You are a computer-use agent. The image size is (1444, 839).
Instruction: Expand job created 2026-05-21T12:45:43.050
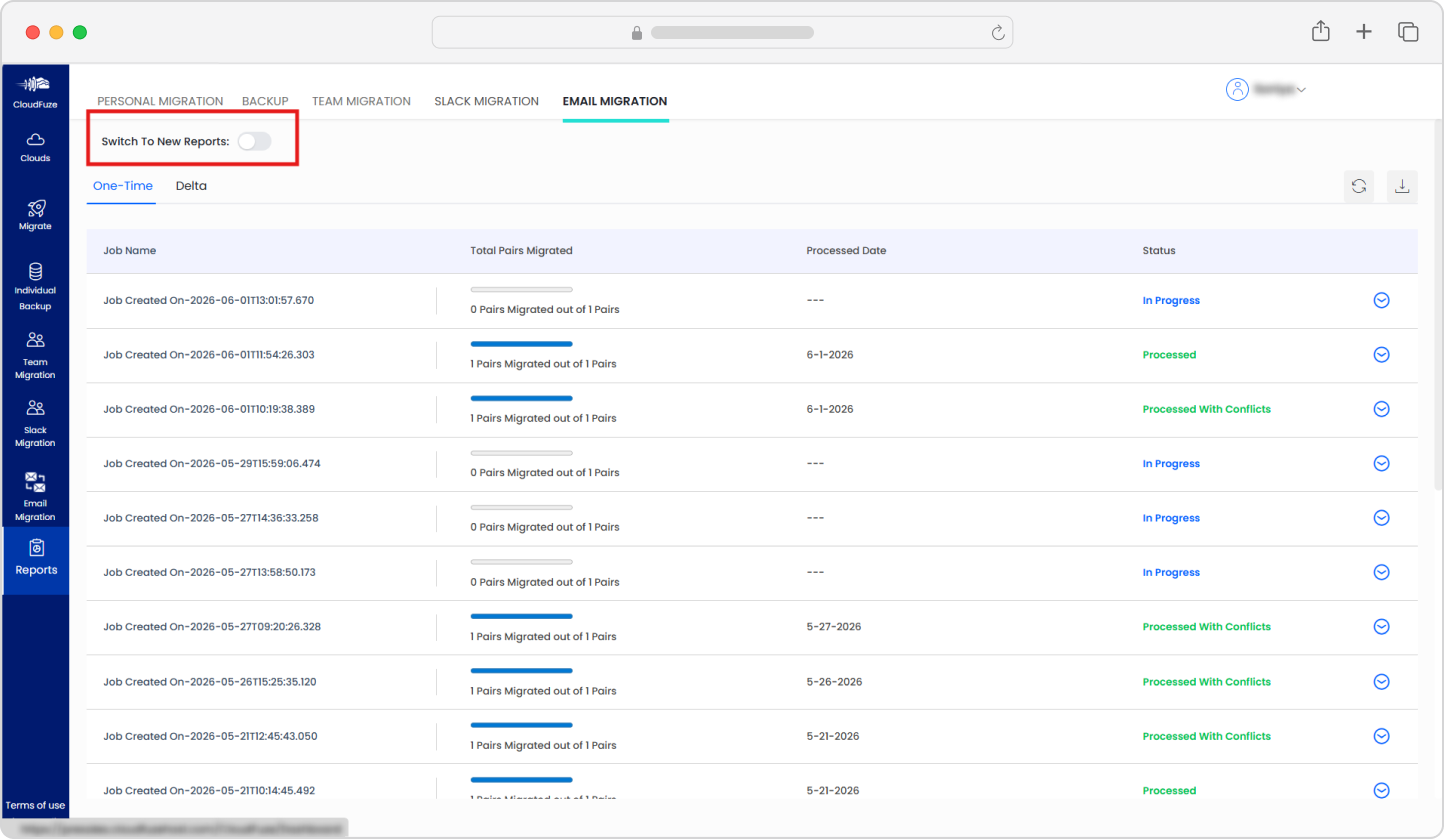click(1382, 736)
